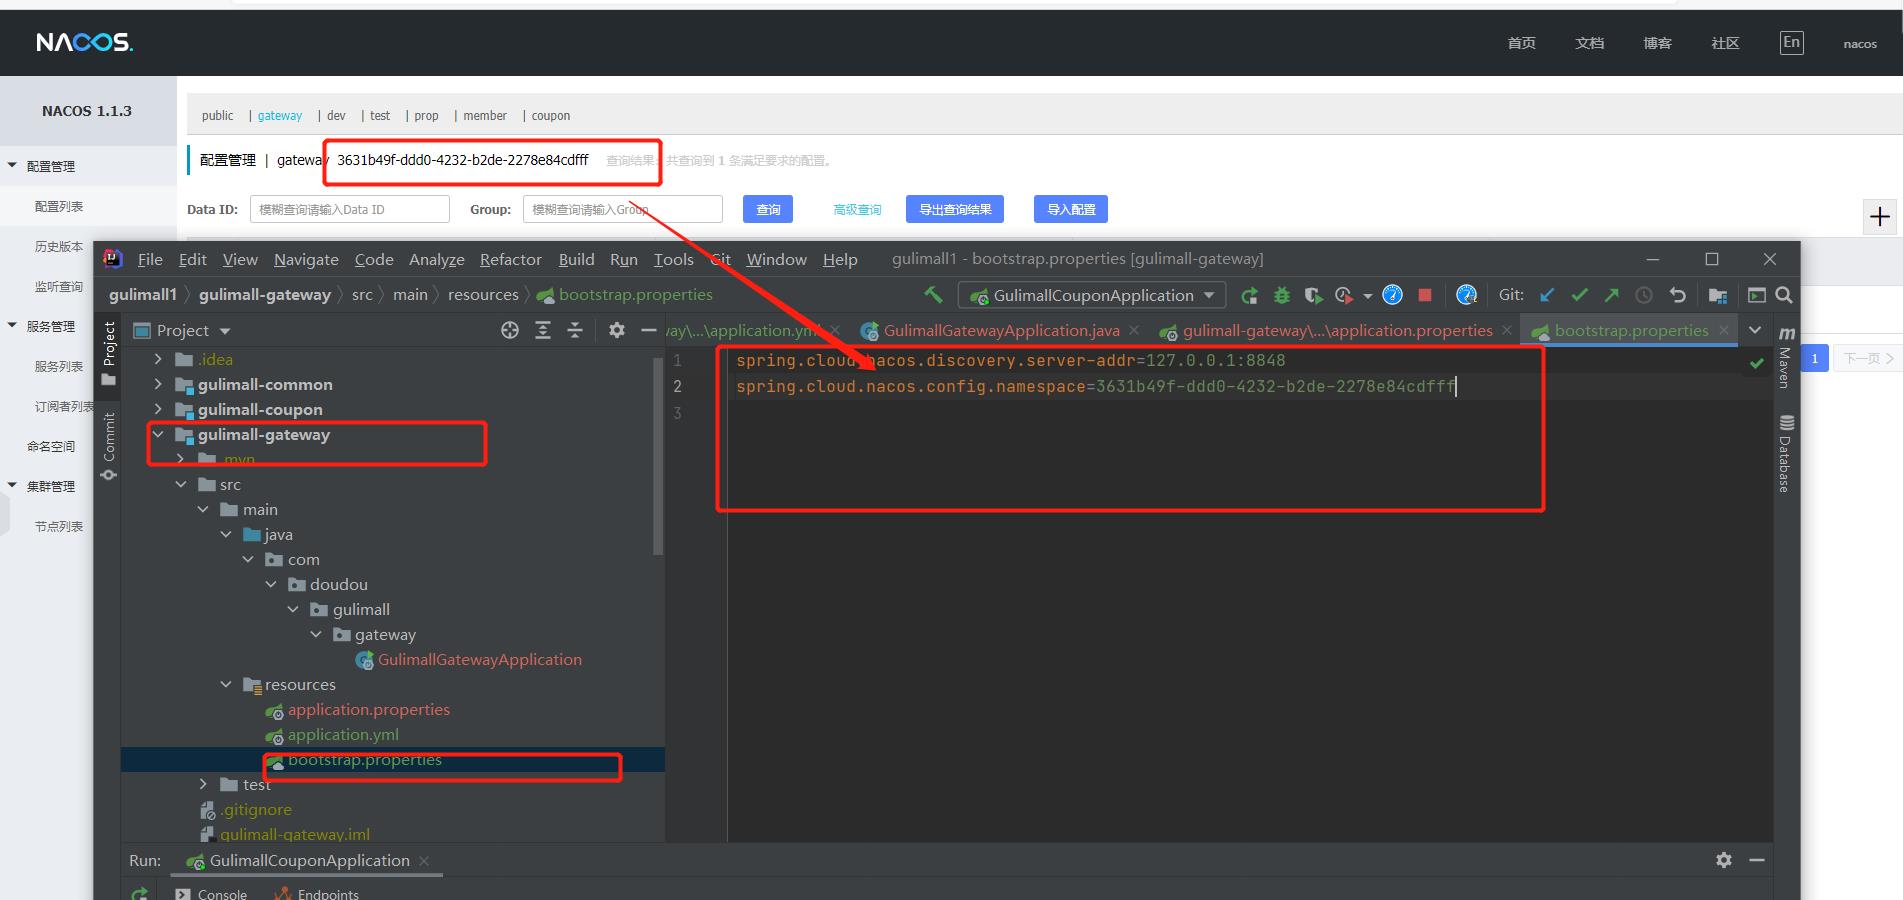The height and width of the screenshot is (900, 1903).
Task: Expand the gulimall-coupon module
Action: pyautogui.click(x=158, y=409)
